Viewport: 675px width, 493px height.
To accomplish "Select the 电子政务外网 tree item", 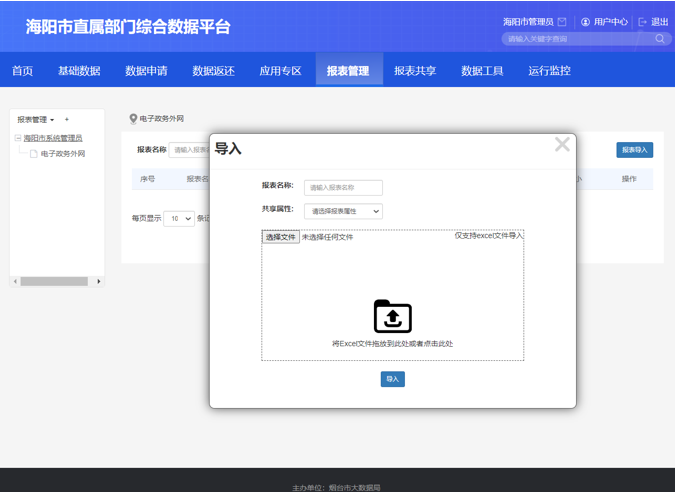I will tap(63, 154).
